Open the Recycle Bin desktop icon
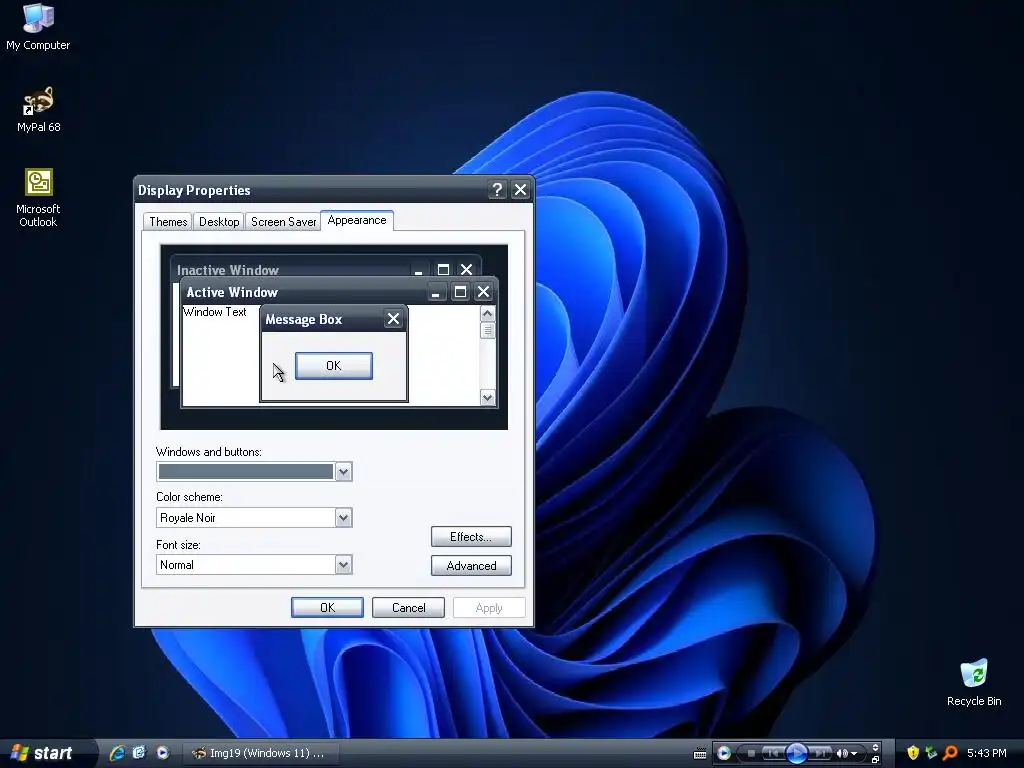 (x=974, y=682)
